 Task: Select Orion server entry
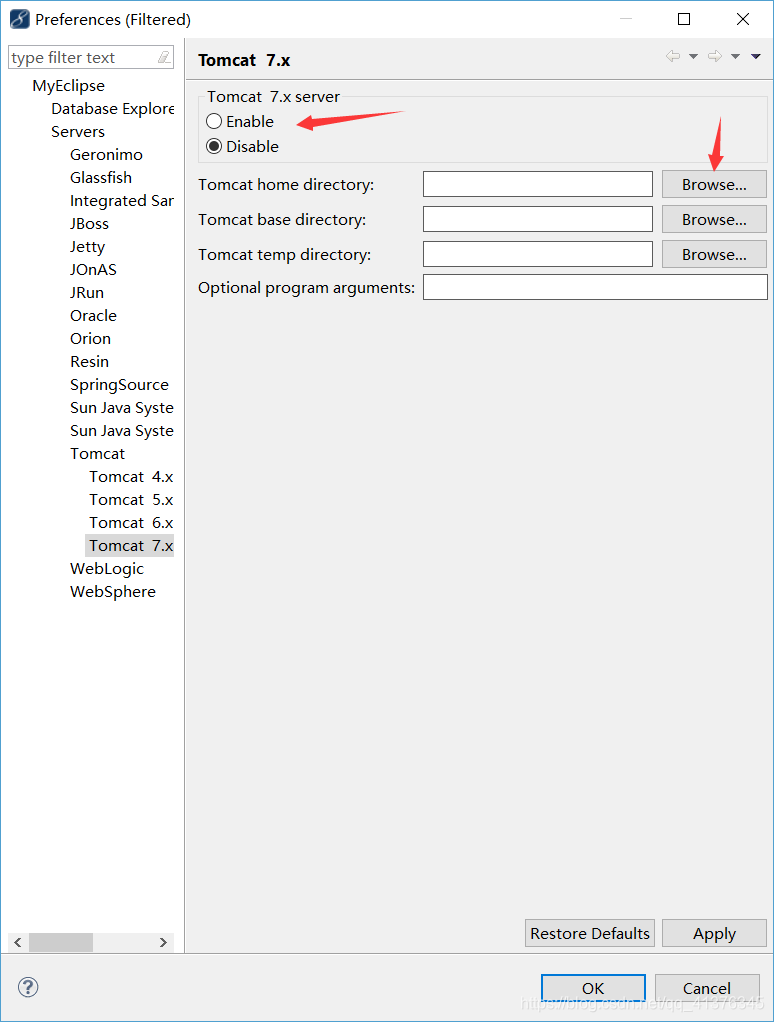(91, 338)
